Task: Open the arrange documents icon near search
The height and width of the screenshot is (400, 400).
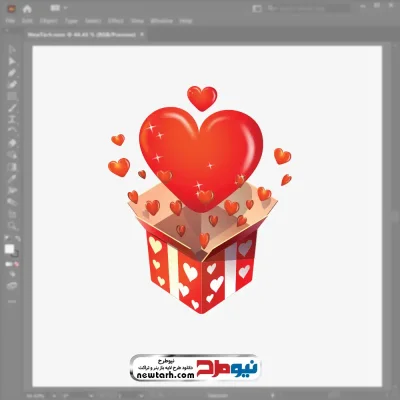Action: tap(257, 8)
